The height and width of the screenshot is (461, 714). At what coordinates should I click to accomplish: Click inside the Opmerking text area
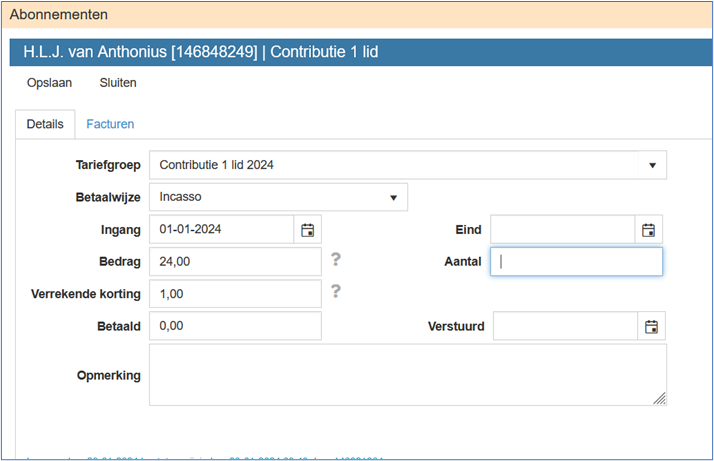click(408, 375)
